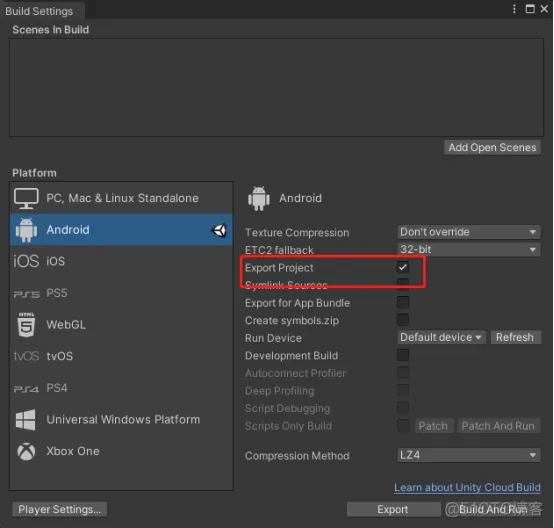The width and height of the screenshot is (554, 528).
Task: Click inside the Scenes In Build list
Action: [276, 87]
